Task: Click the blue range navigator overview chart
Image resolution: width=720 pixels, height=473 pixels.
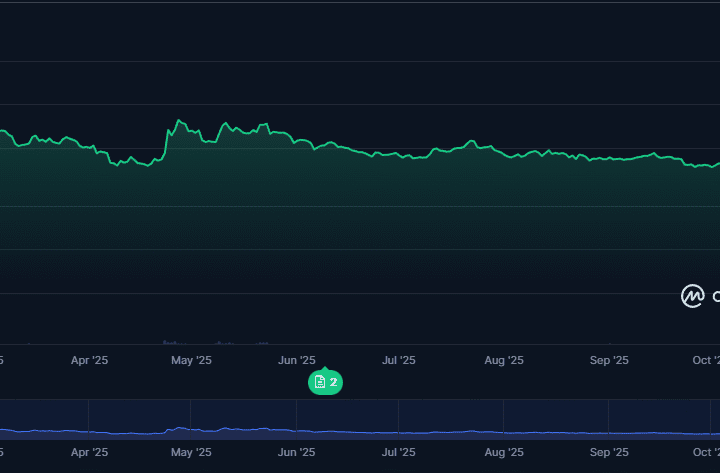Action: coord(360,420)
